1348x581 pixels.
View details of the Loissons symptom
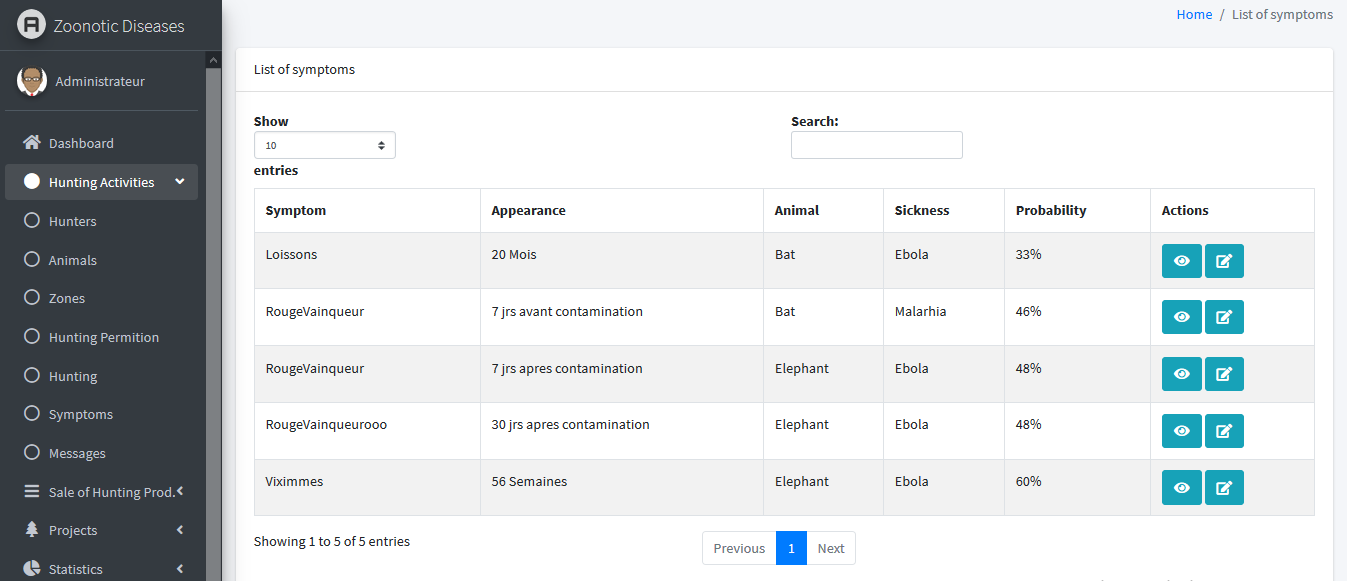(x=1181, y=261)
